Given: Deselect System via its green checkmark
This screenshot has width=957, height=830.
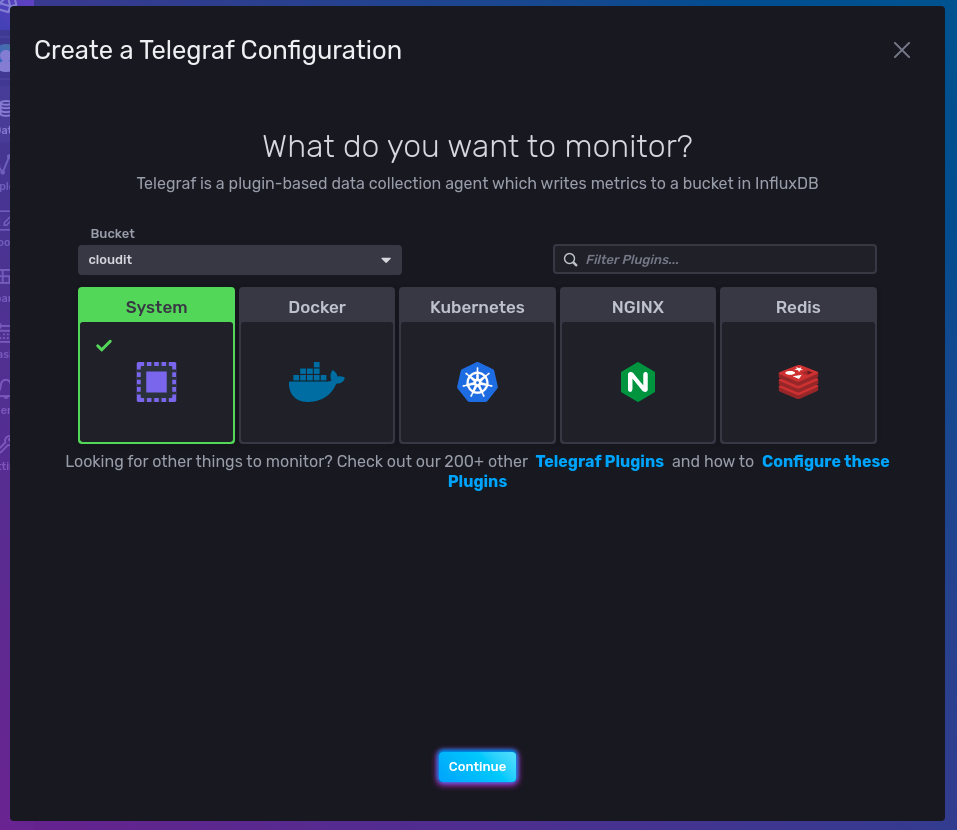Looking at the screenshot, I should (104, 345).
